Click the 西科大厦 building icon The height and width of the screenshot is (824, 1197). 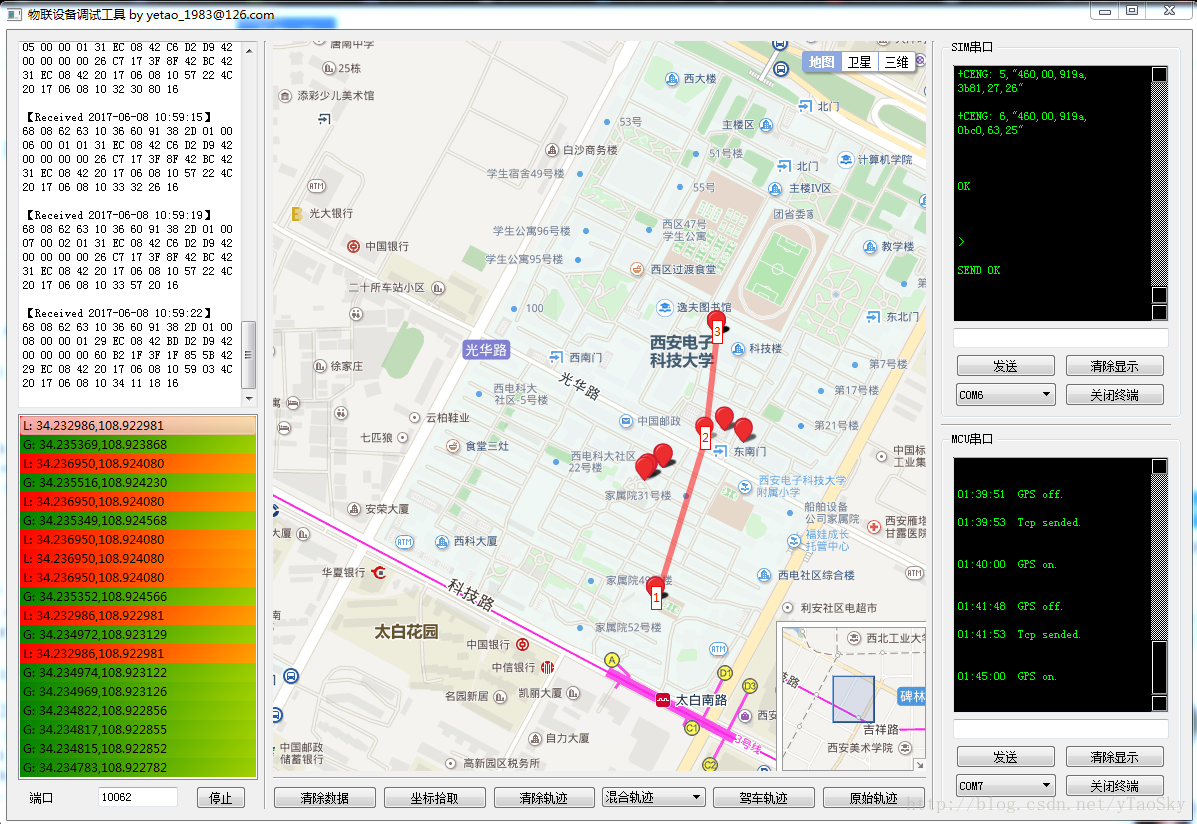click(442, 541)
